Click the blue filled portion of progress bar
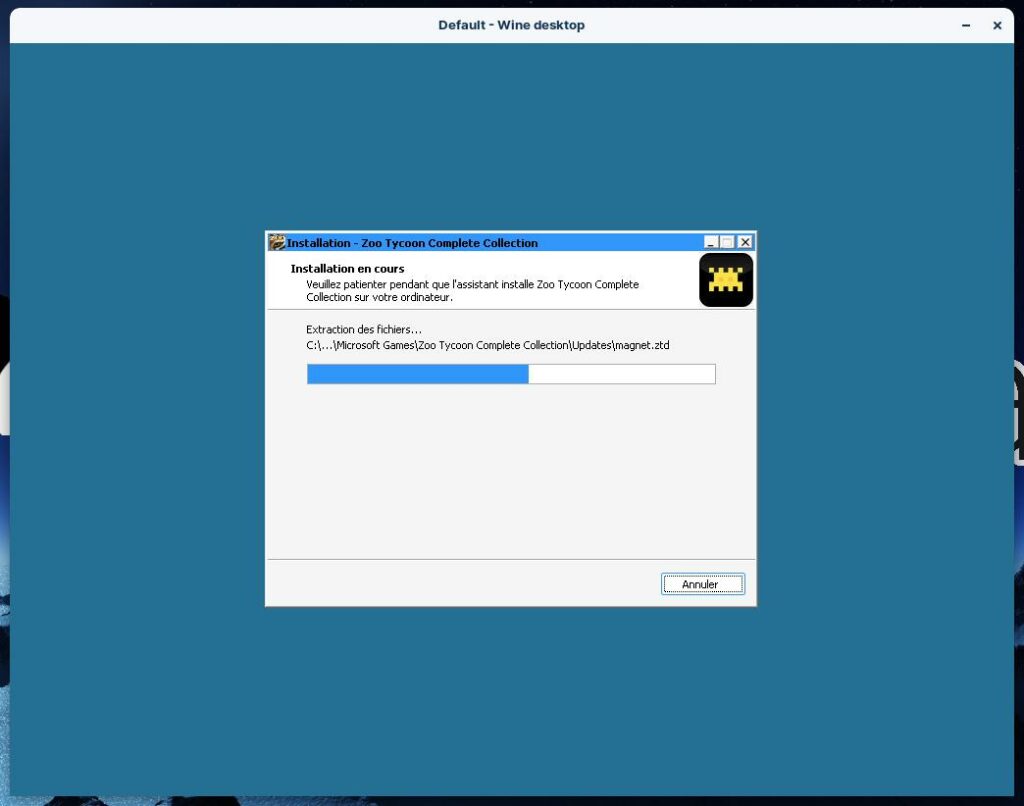 [x=417, y=374]
